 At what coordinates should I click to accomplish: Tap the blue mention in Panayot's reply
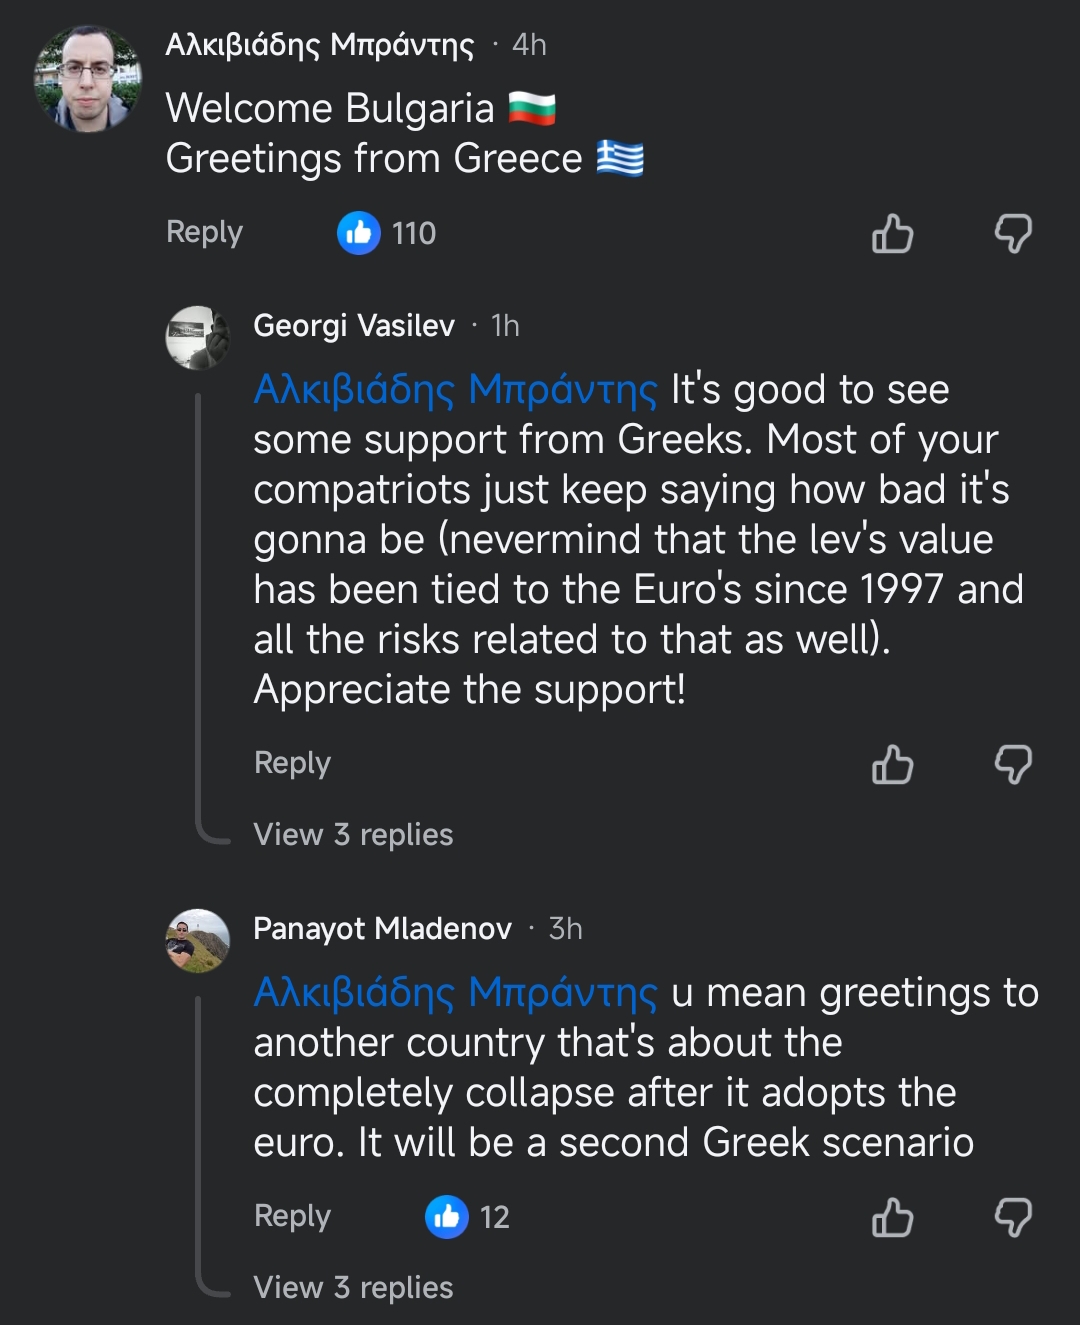coord(455,993)
